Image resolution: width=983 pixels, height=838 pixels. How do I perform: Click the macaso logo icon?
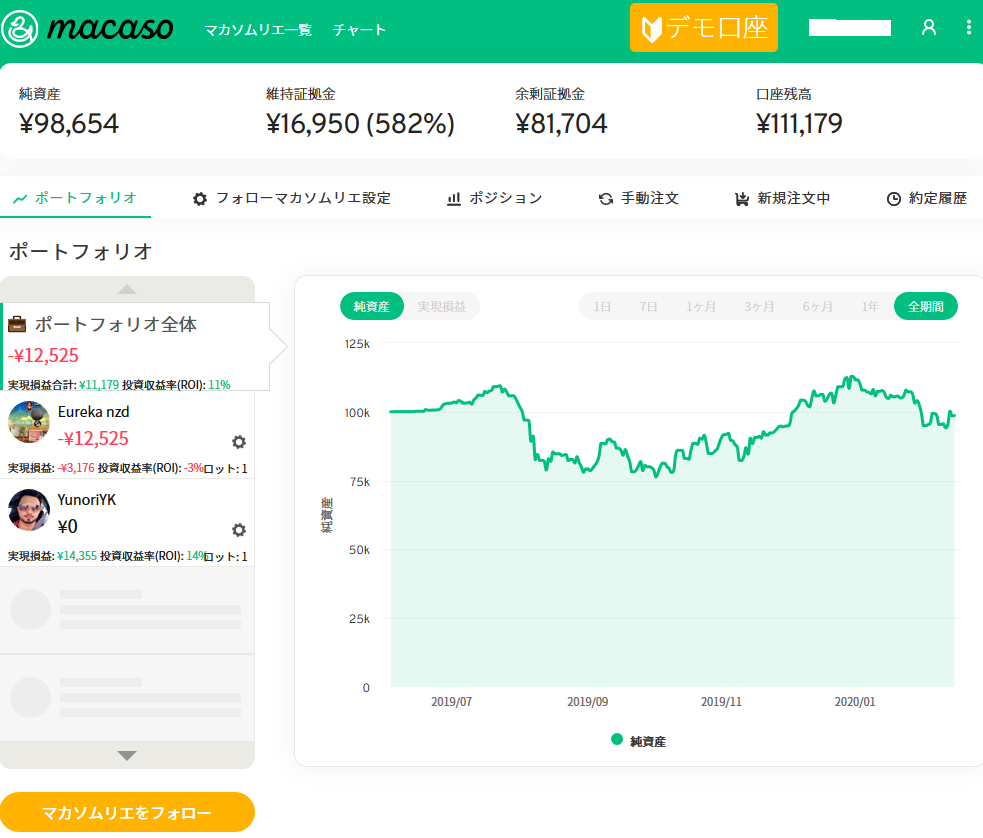click(20, 30)
